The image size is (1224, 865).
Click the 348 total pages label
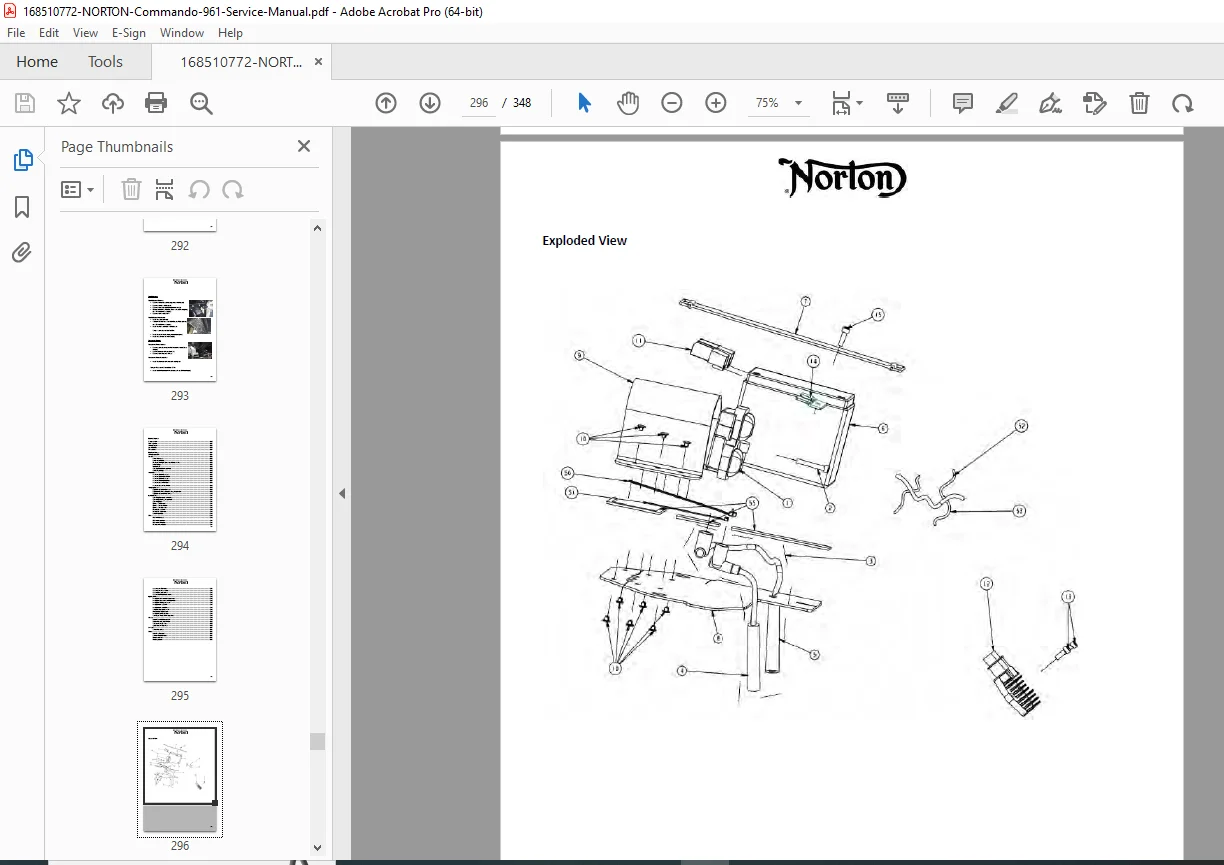522,103
